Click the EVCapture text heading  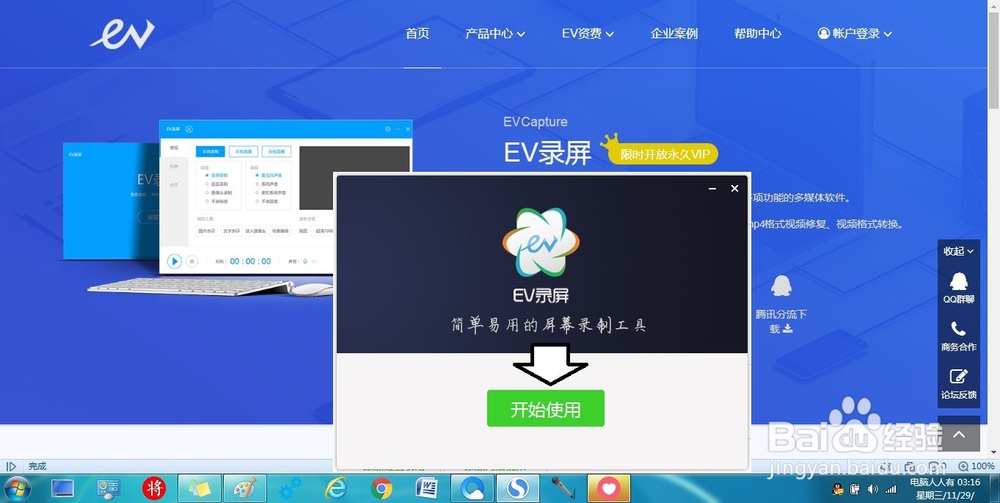(x=535, y=122)
